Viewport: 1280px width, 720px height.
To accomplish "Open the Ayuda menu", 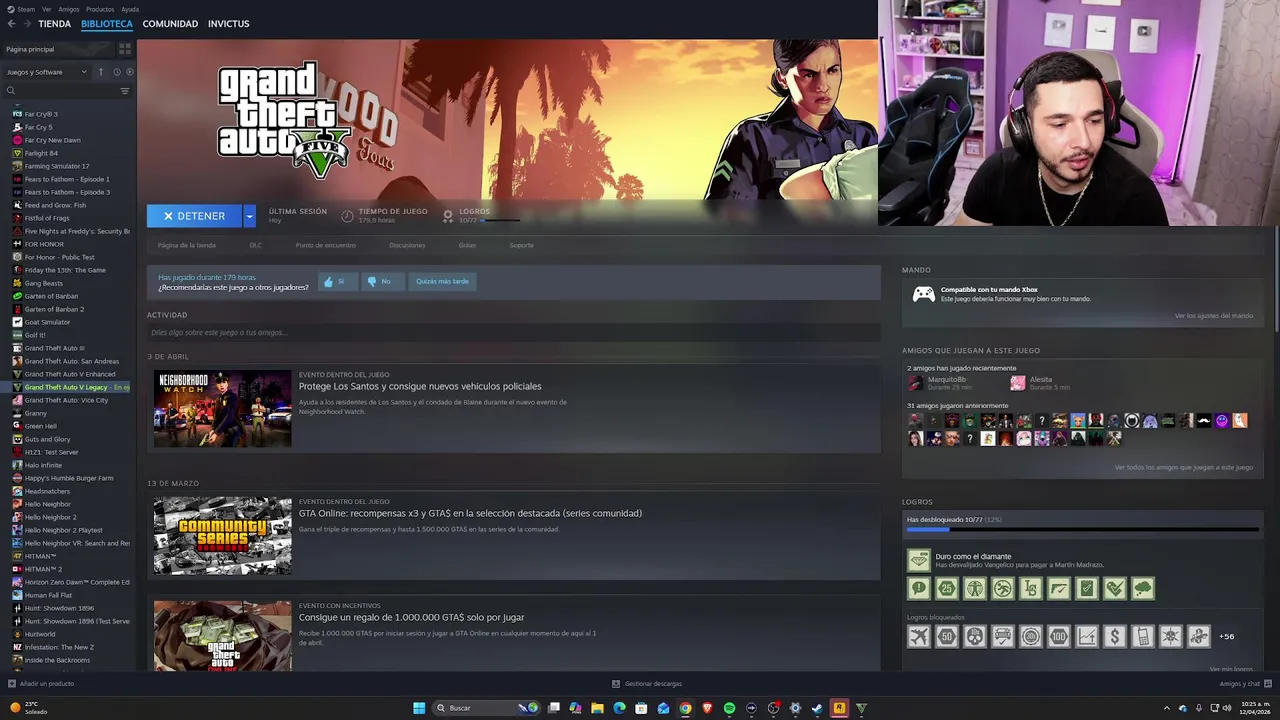I will (x=130, y=9).
